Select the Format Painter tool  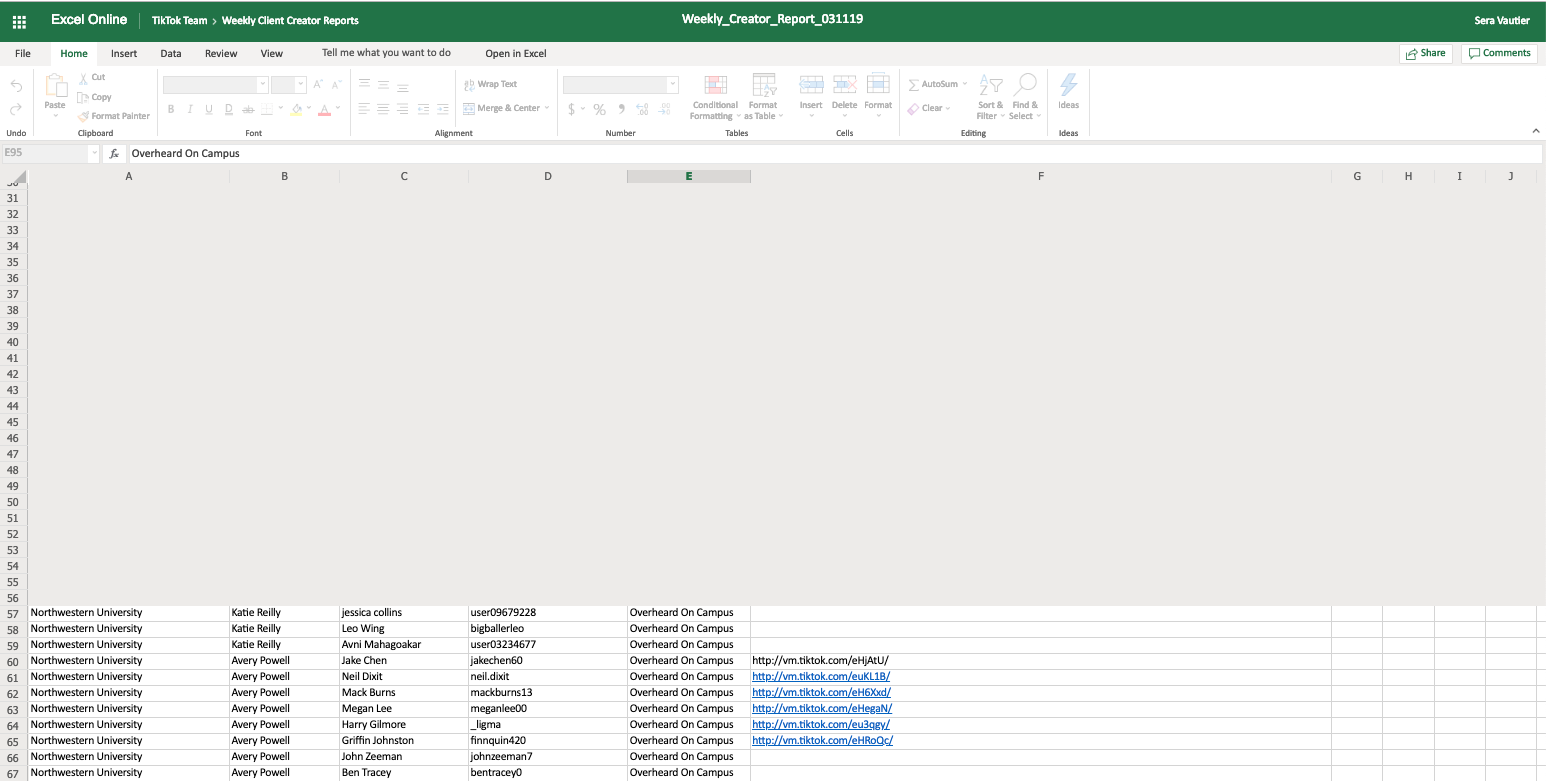114,115
